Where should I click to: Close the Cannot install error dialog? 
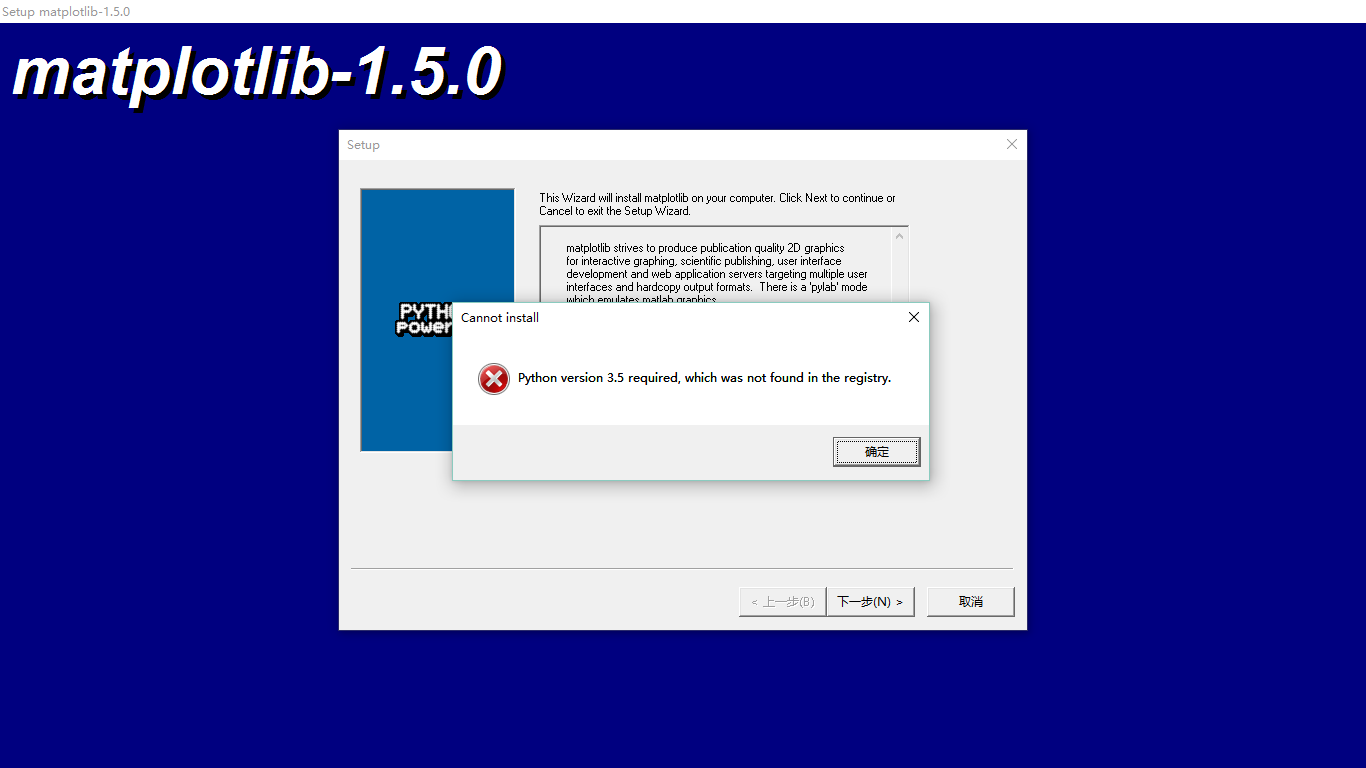click(913, 317)
